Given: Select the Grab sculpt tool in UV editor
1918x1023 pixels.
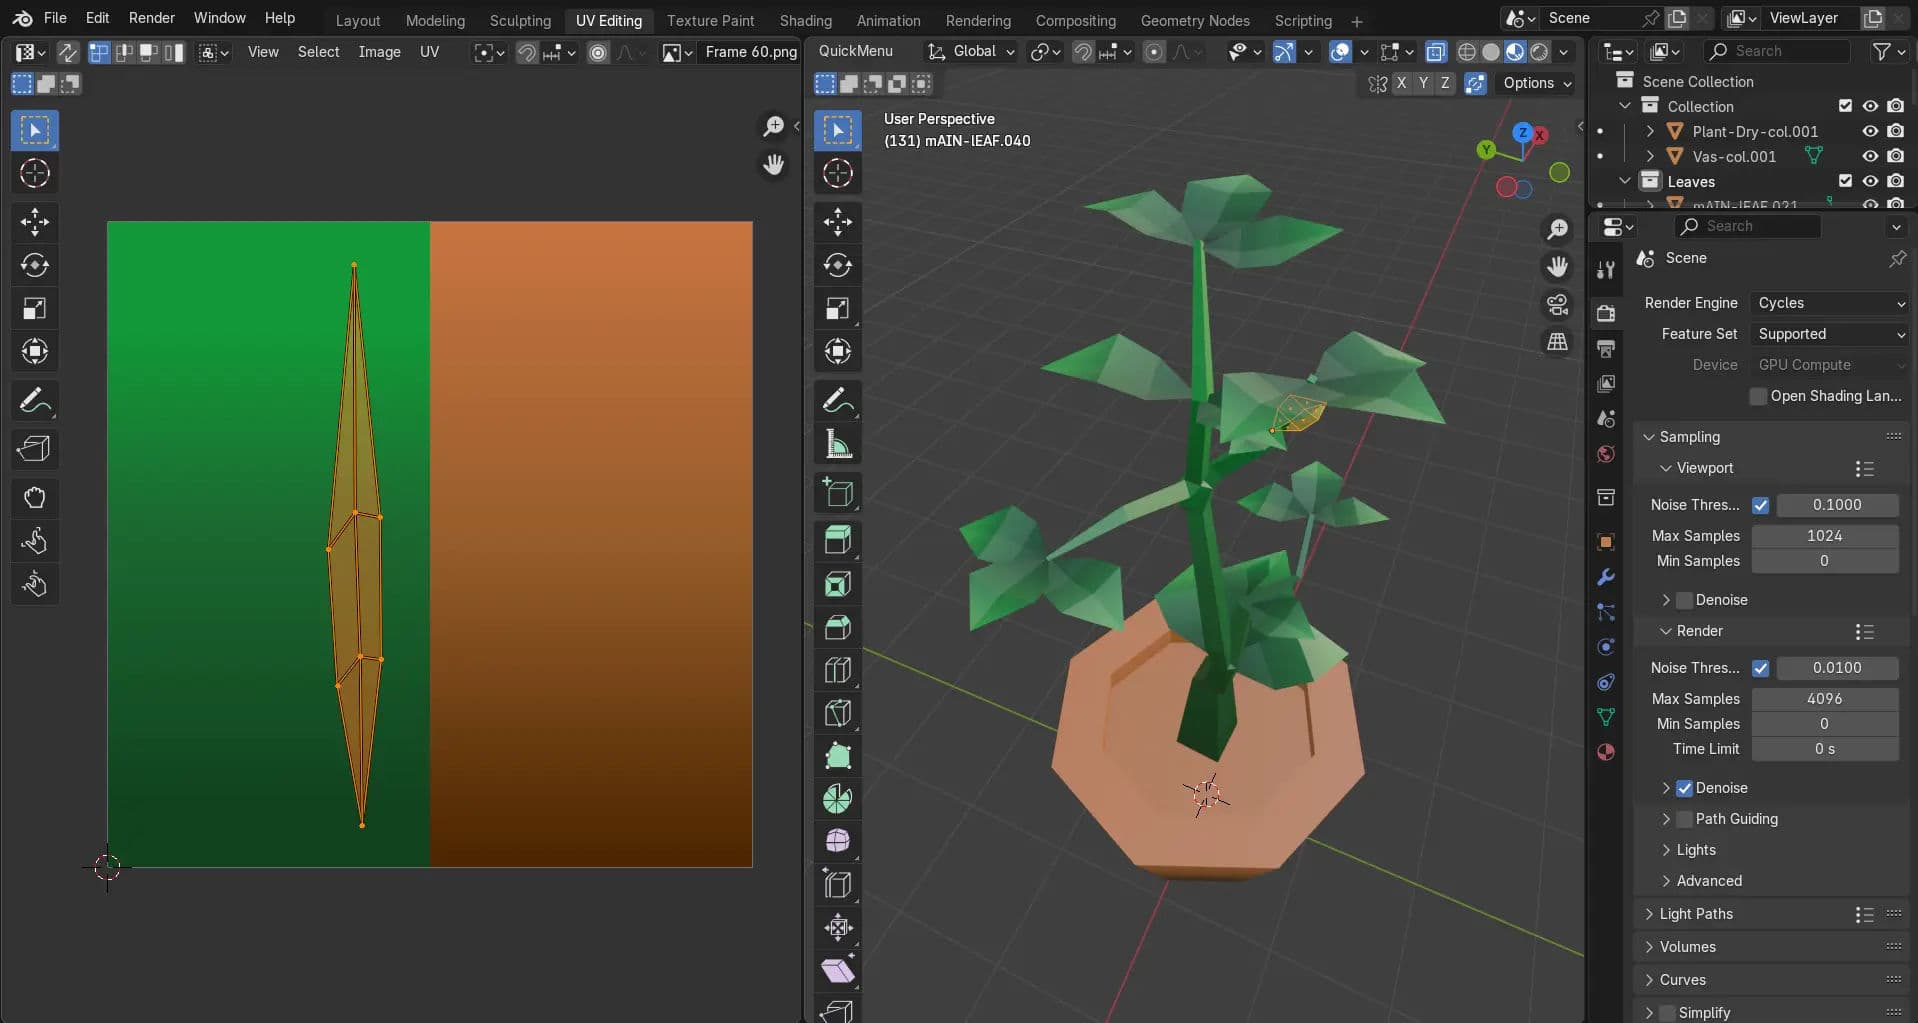Looking at the screenshot, I should tap(35, 498).
